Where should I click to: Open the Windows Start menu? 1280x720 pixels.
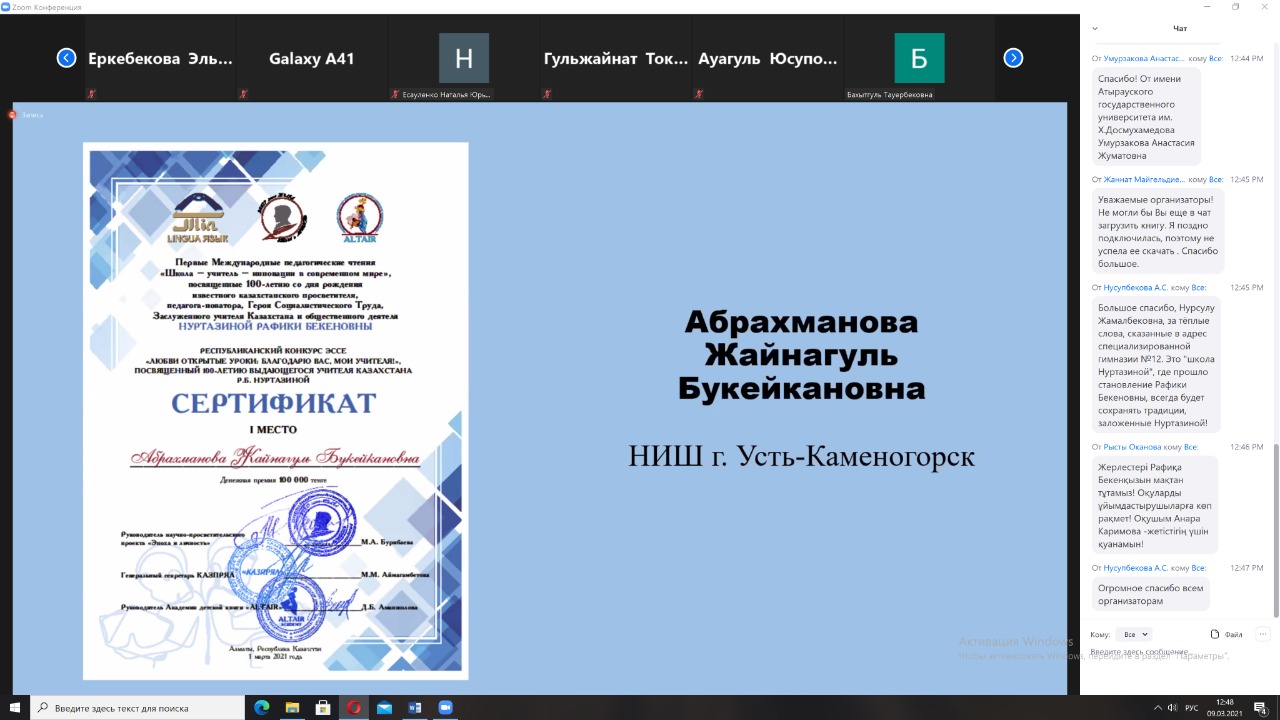(x=15, y=707)
